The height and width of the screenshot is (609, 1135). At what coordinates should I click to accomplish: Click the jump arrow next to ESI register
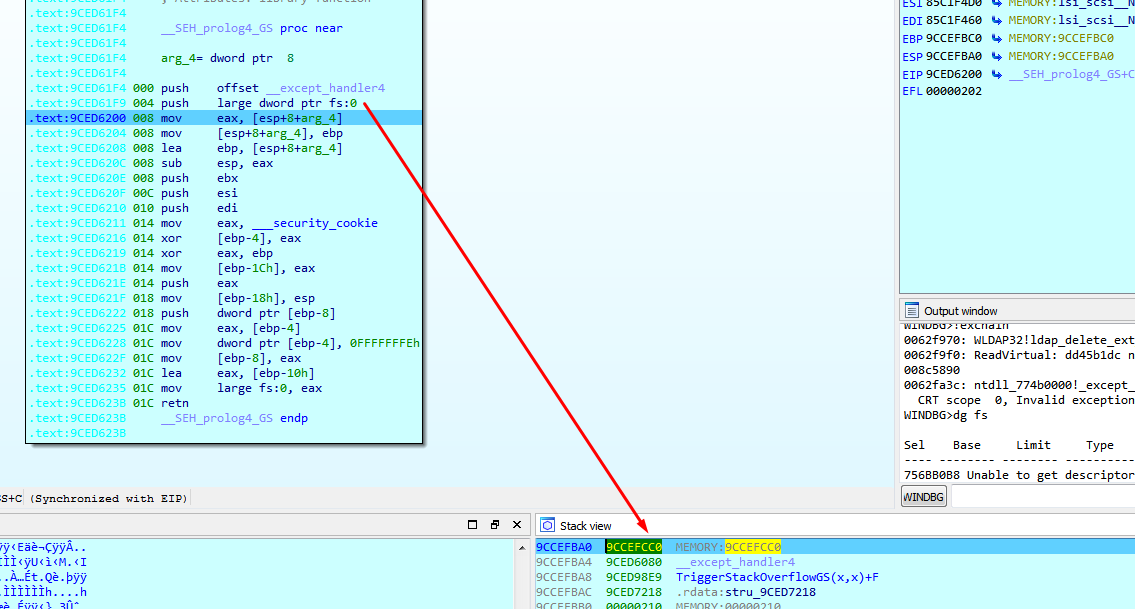[997, 2]
